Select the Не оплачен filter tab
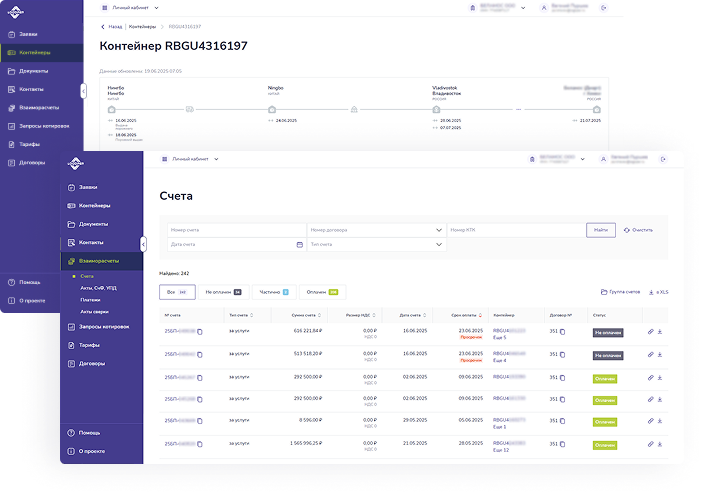This screenshot has height=499, width=707. point(222,292)
